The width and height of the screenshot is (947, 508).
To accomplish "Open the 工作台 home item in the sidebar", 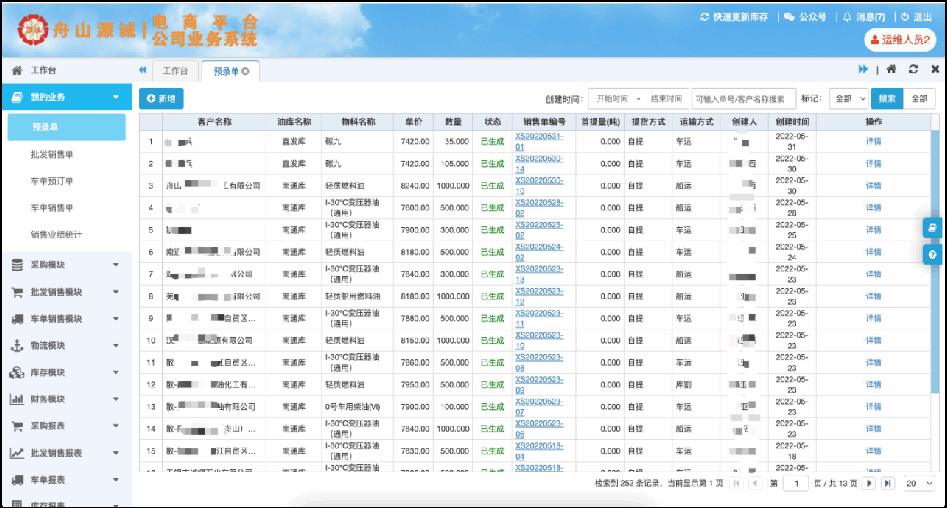I will click(x=66, y=71).
